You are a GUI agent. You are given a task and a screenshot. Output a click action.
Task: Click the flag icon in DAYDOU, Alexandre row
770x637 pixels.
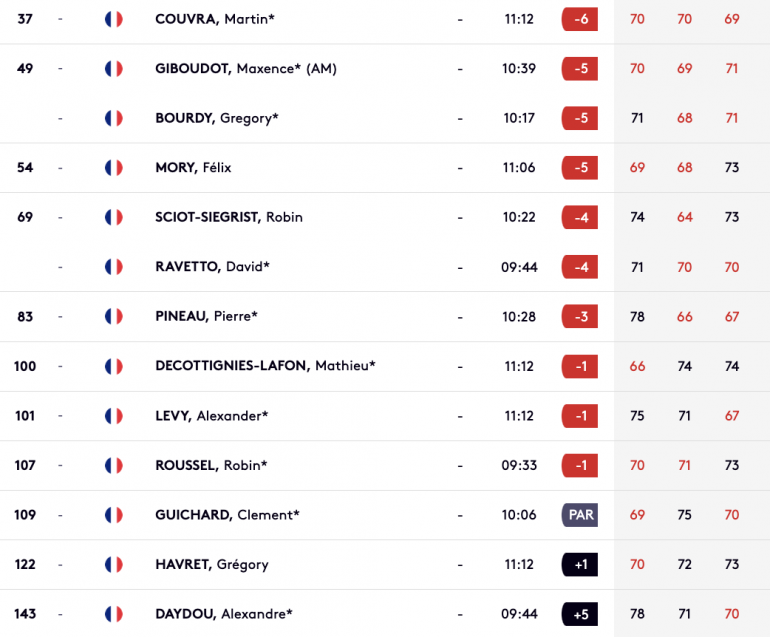tap(113, 614)
